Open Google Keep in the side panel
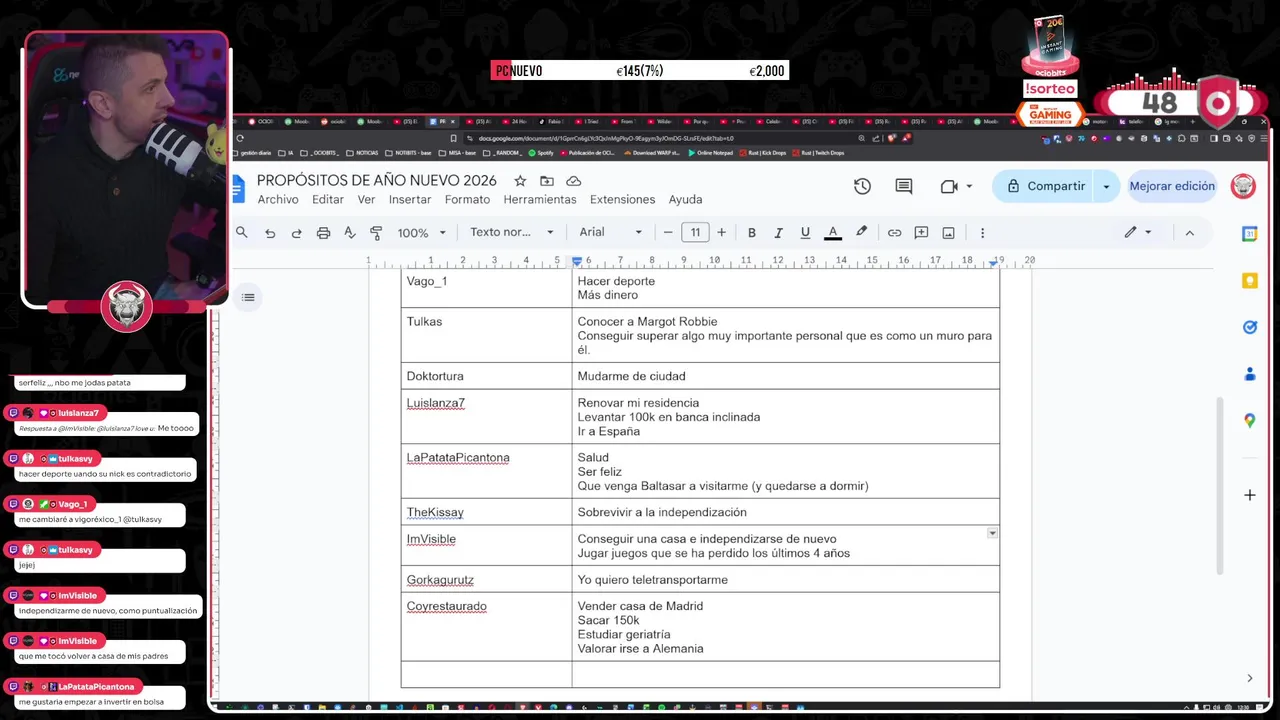The image size is (1280, 720). 1249,281
